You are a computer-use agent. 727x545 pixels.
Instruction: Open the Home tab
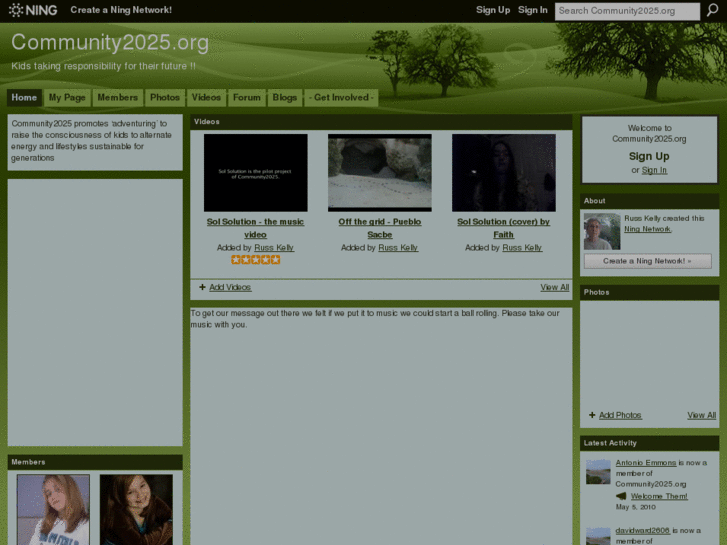pyautogui.click(x=24, y=98)
